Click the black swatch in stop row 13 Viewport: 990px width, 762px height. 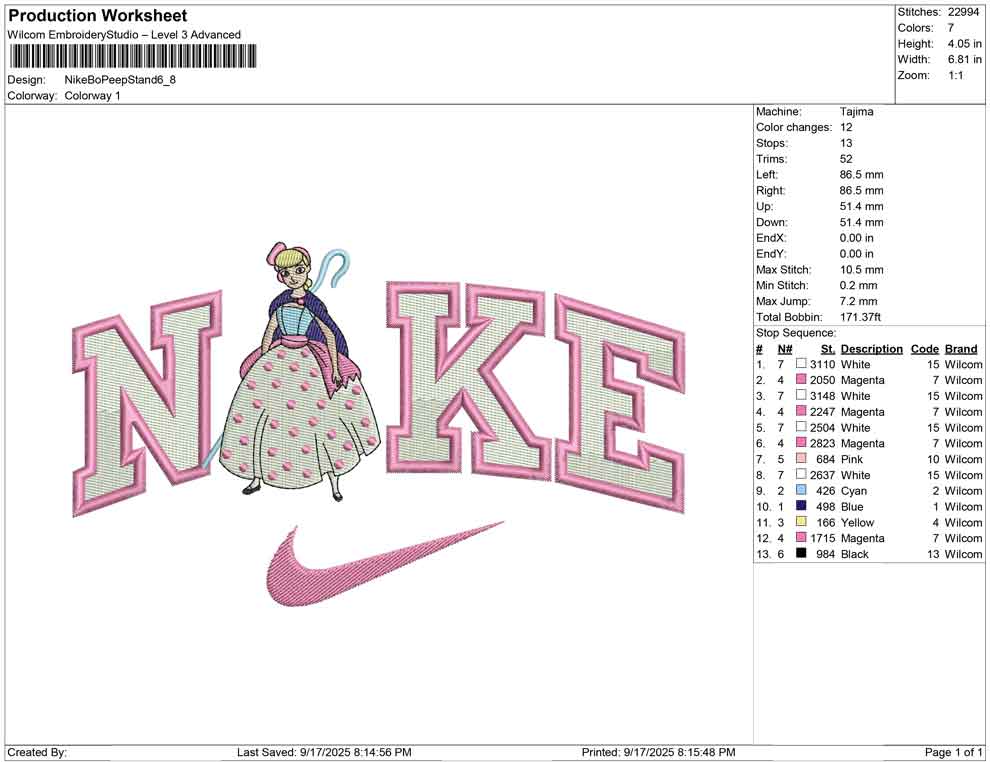pos(801,553)
